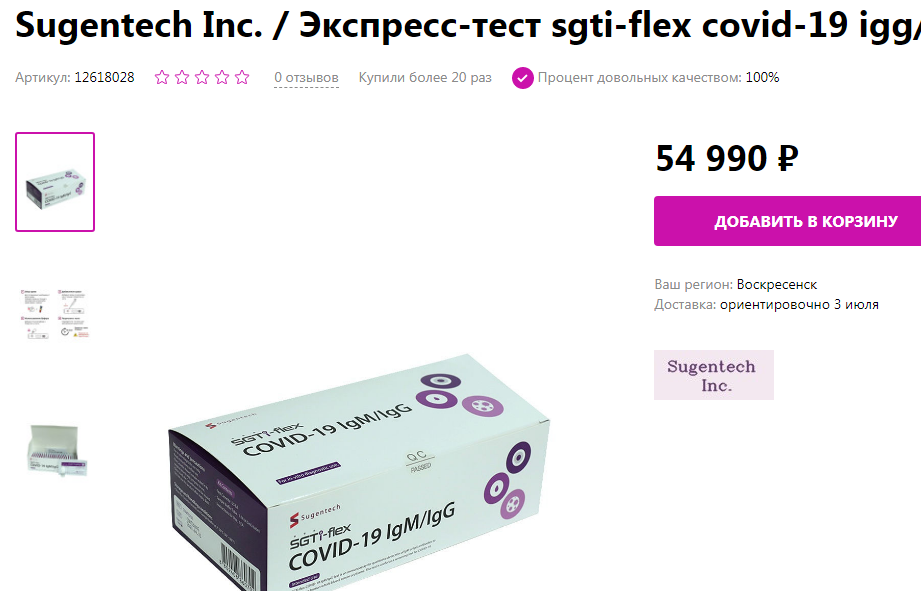
Task: Select the instructions sheet thumbnail
Action: [55, 314]
